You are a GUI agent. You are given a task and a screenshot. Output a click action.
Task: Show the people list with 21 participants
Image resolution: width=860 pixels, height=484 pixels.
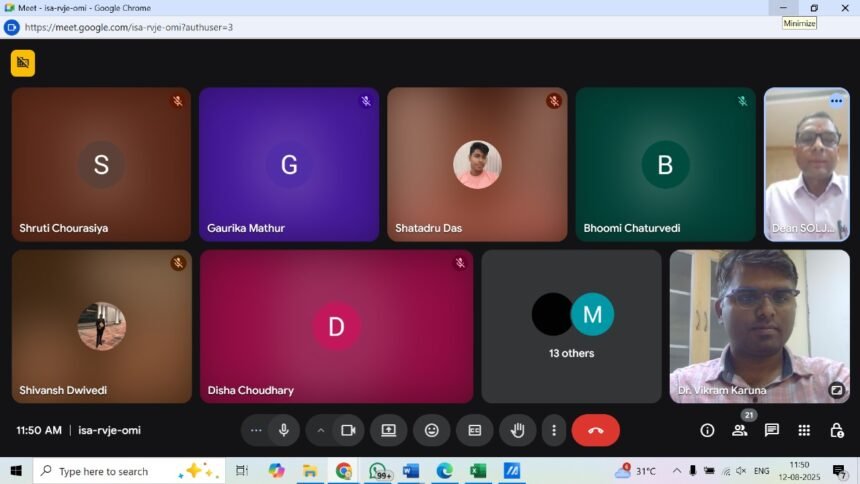coord(739,430)
